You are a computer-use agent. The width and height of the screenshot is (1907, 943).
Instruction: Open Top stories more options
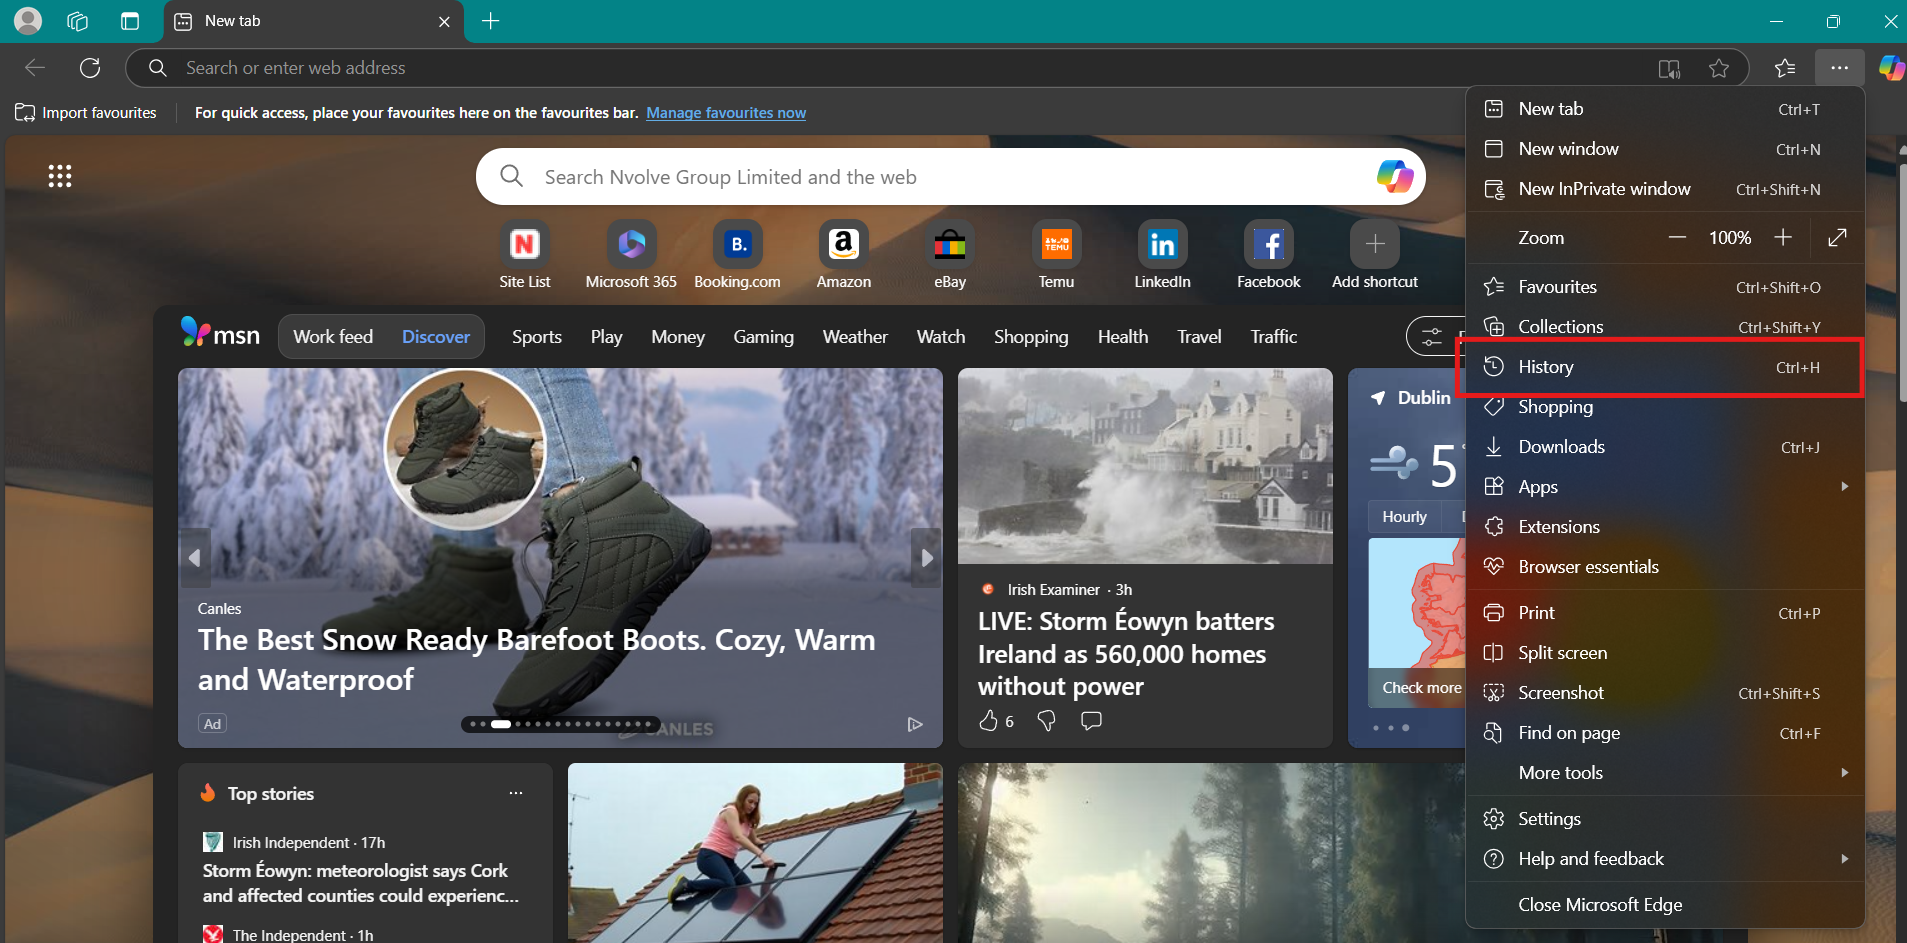516,793
